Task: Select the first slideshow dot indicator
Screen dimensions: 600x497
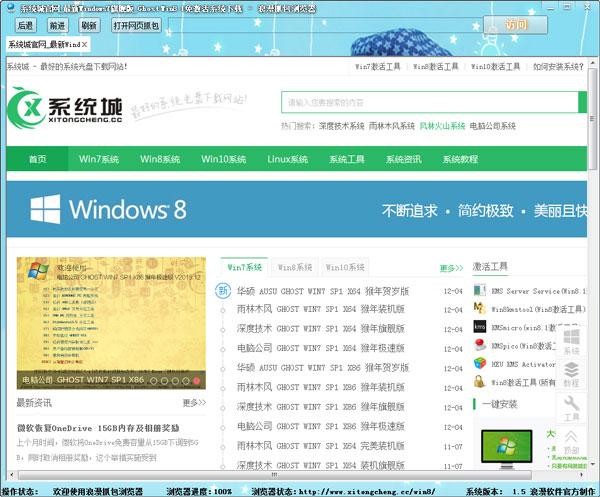Action: point(154,381)
